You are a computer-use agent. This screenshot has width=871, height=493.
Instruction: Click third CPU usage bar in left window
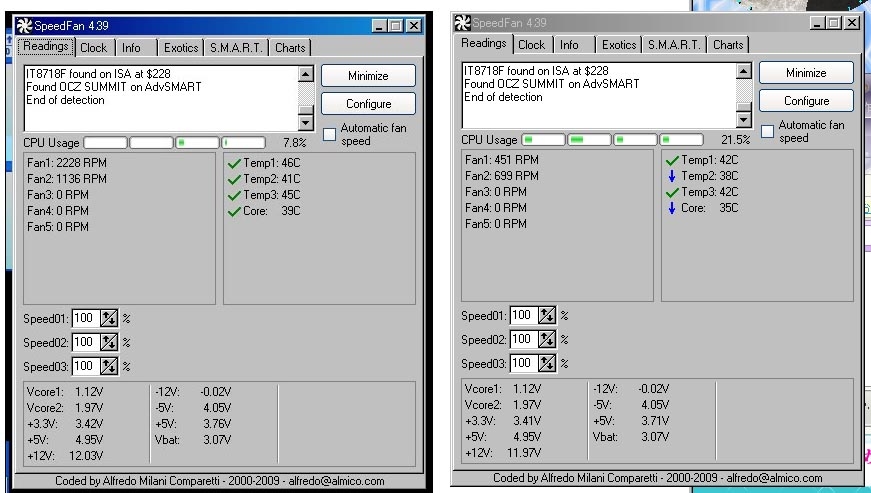pos(197,143)
